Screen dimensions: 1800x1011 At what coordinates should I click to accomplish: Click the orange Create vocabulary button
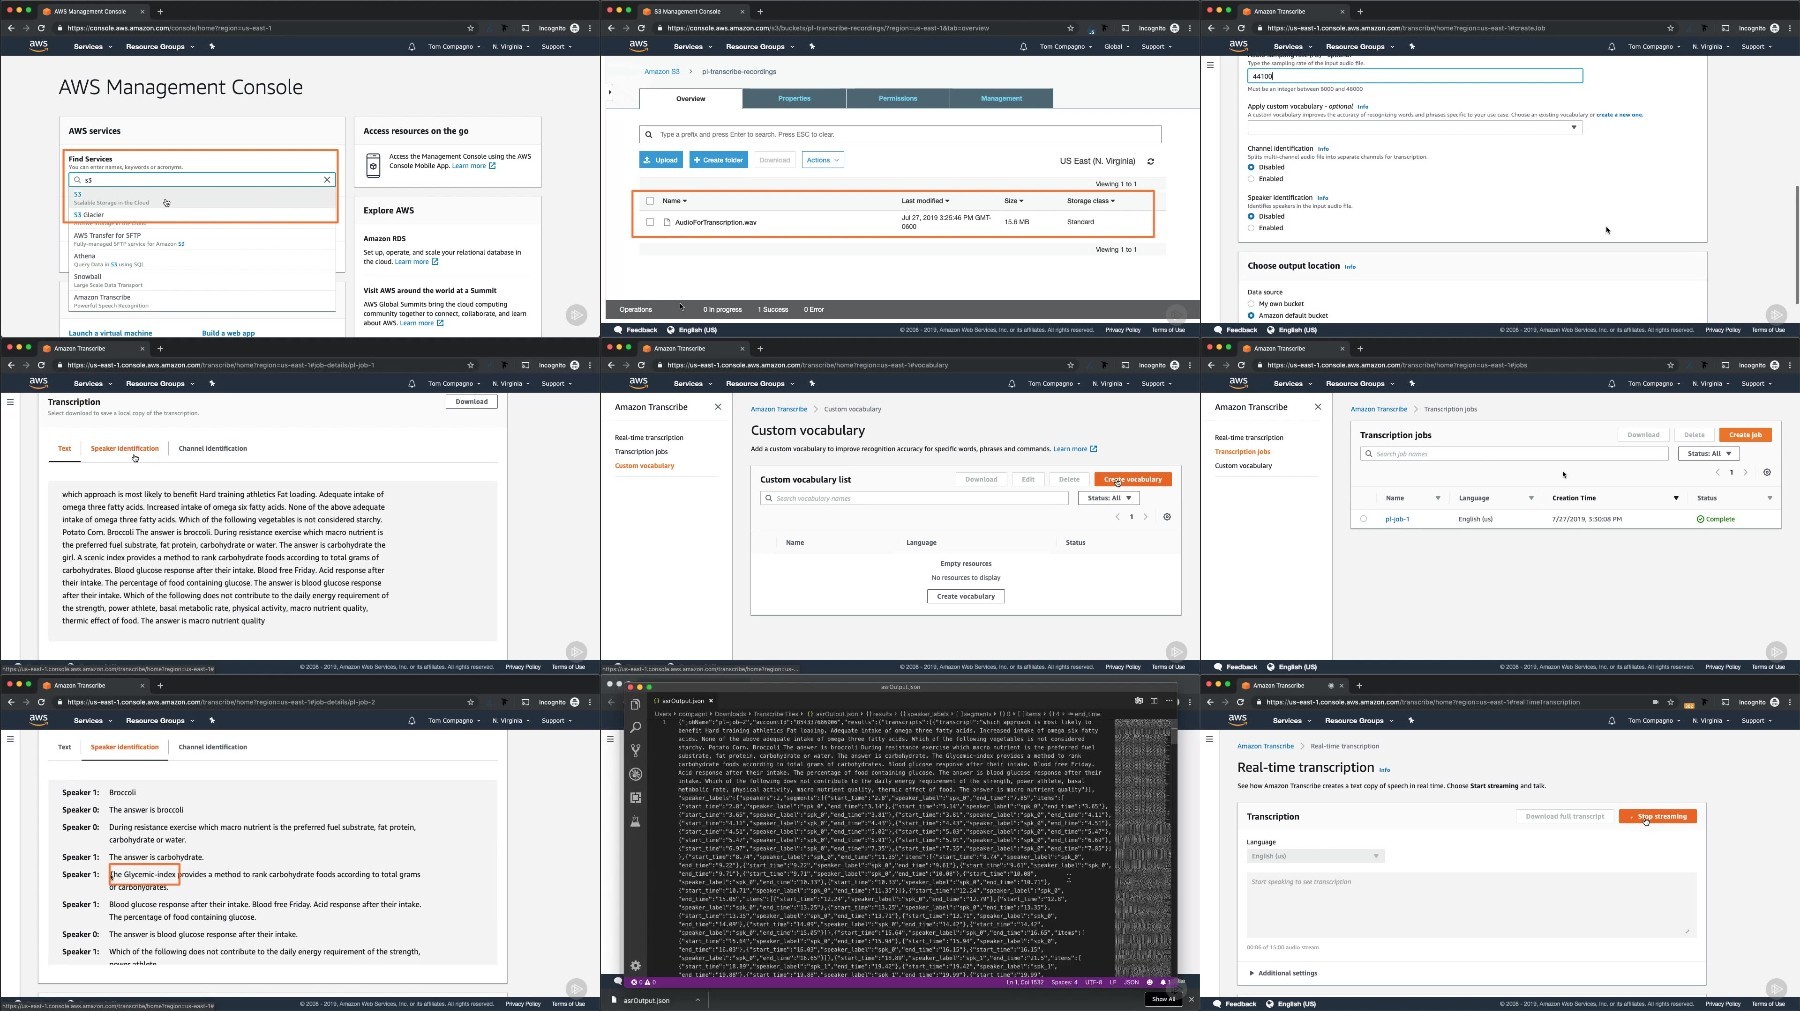click(x=1133, y=479)
